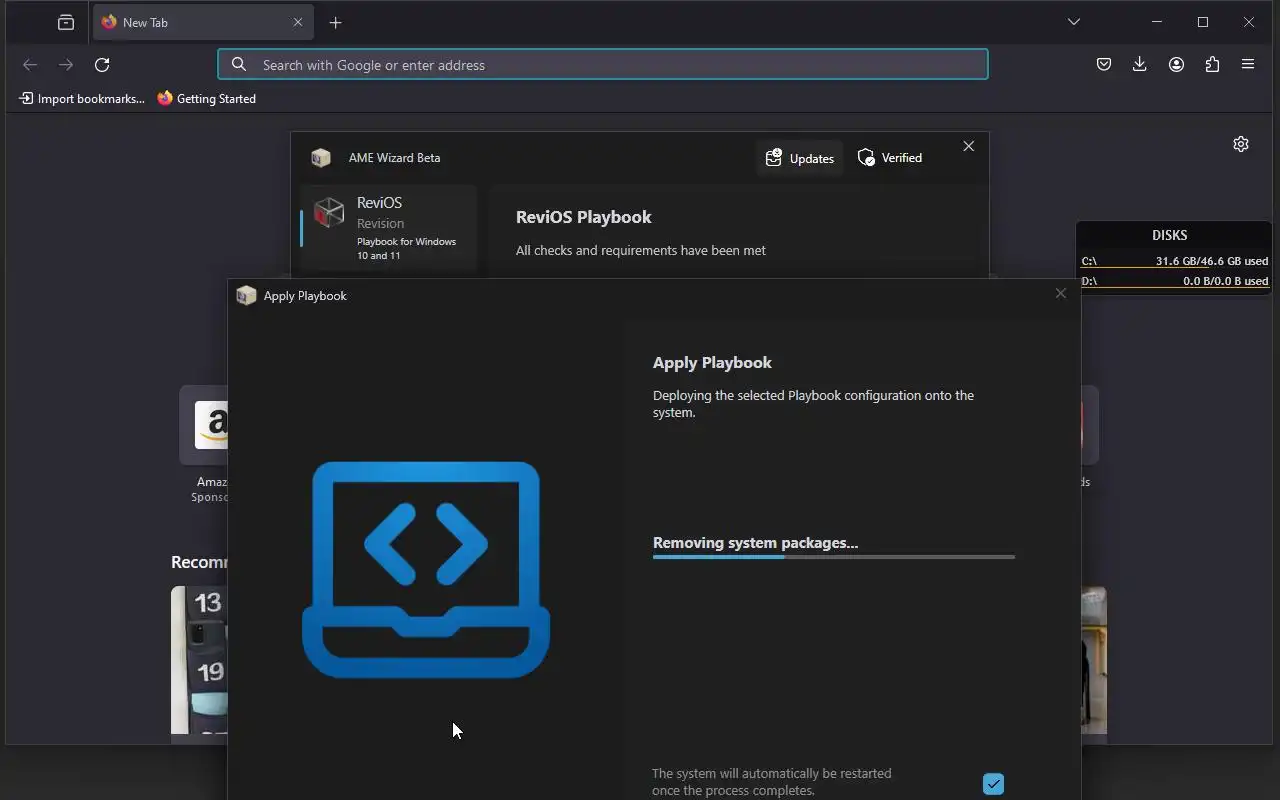Close the New Tab tab
This screenshot has width=1280, height=800.
(x=298, y=22)
